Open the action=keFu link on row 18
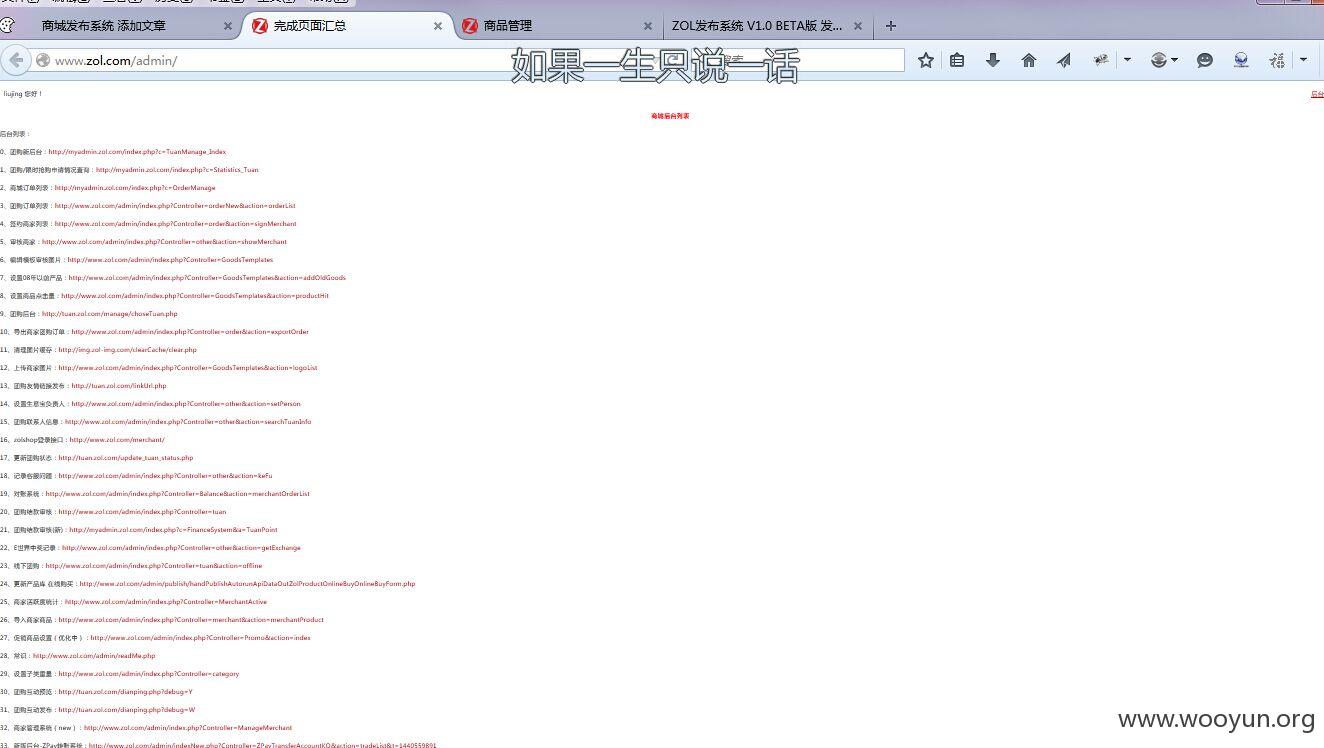Viewport: 1324px width, 748px height. click(165, 476)
